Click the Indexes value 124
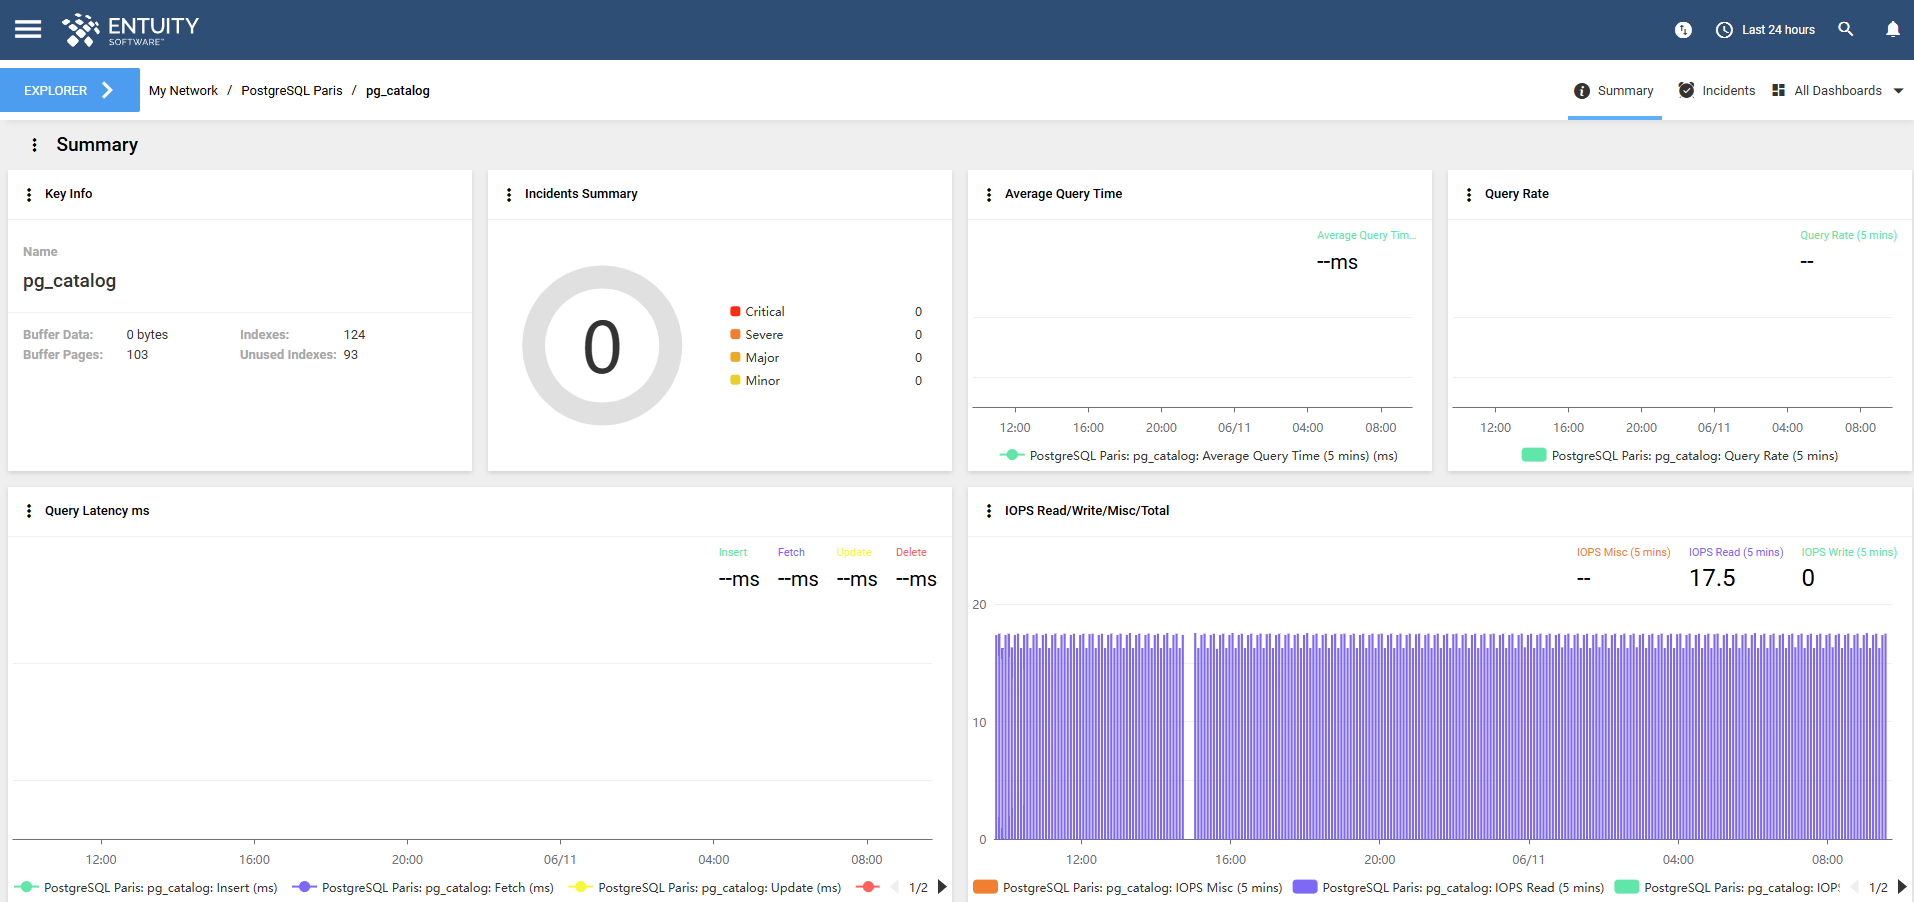 pos(354,335)
